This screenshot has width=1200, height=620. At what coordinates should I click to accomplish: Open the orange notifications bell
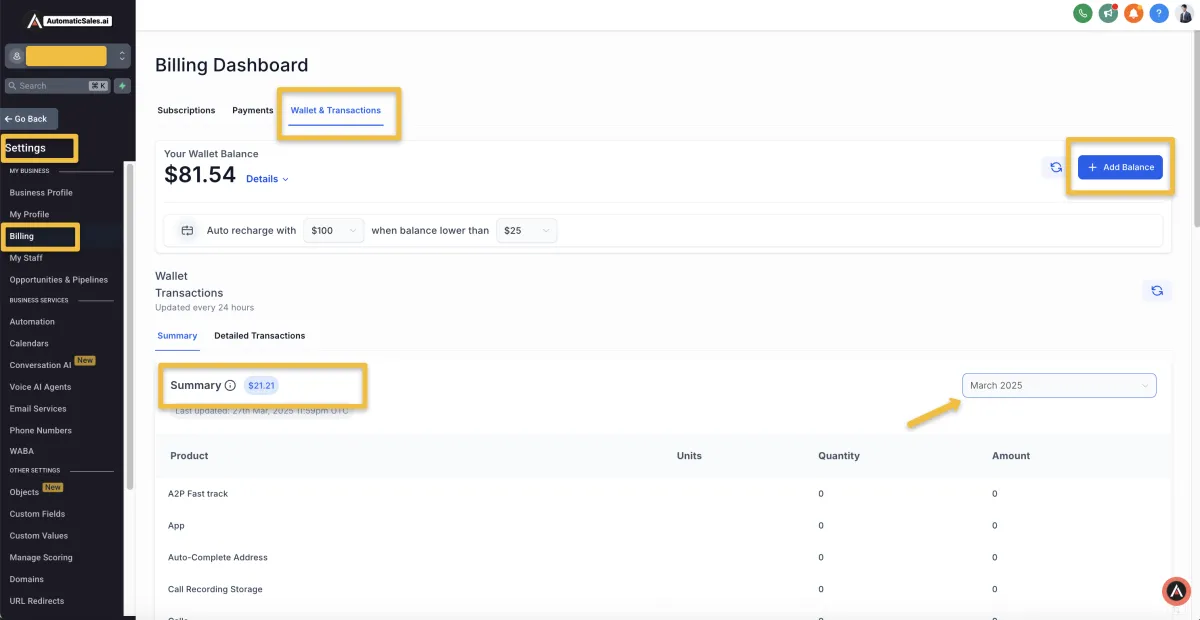click(x=1133, y=13)
